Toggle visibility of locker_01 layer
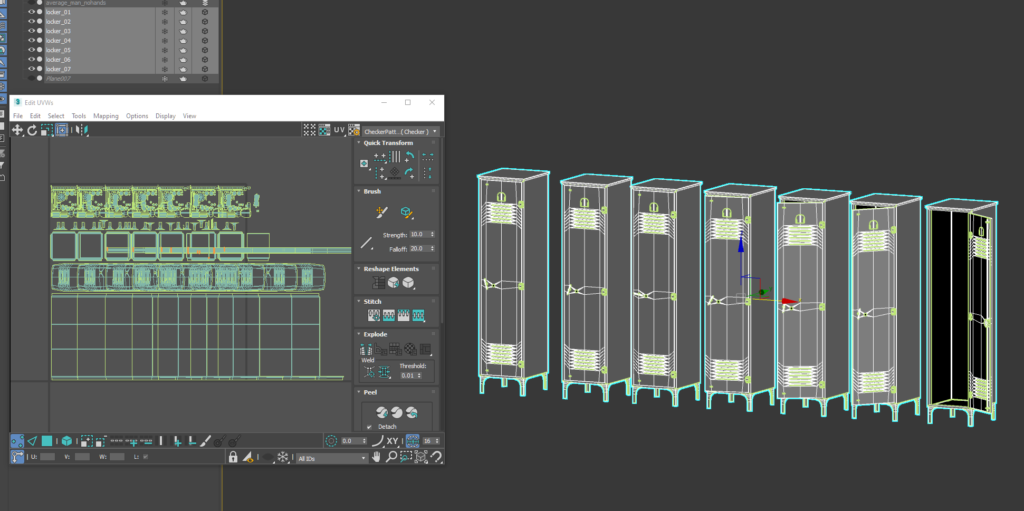Screen dimensions: 1024x511 pyautogui.click(x=31, y=12)
